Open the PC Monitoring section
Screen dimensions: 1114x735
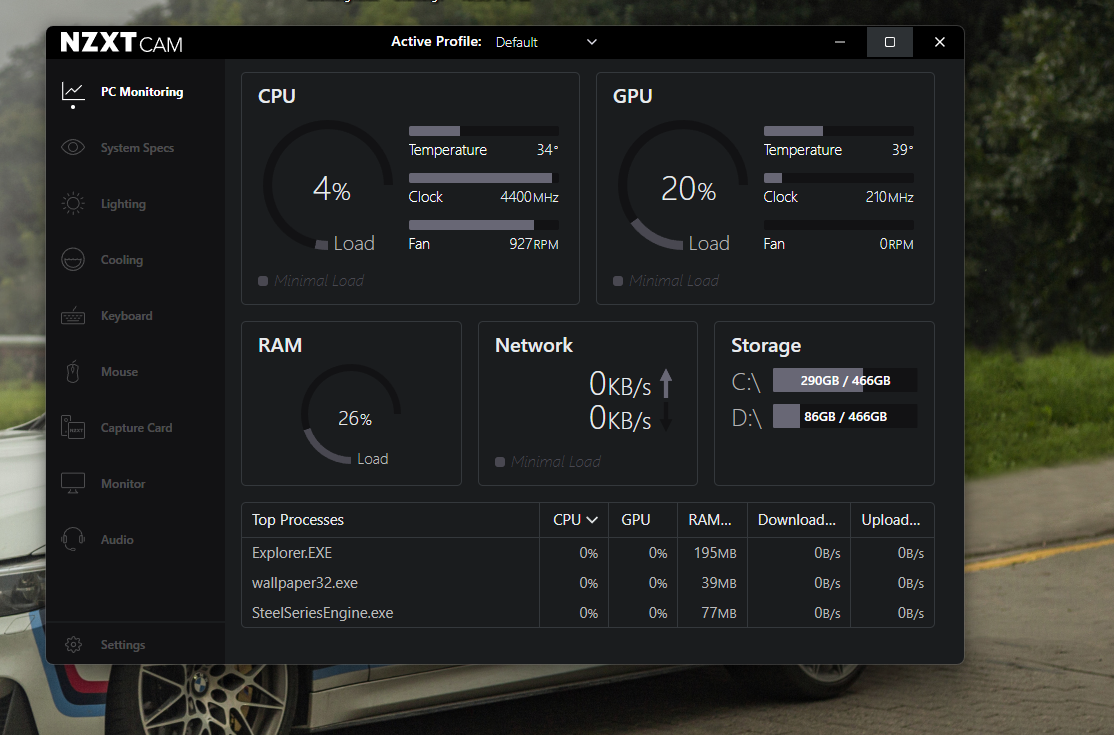tap(142, 92)
